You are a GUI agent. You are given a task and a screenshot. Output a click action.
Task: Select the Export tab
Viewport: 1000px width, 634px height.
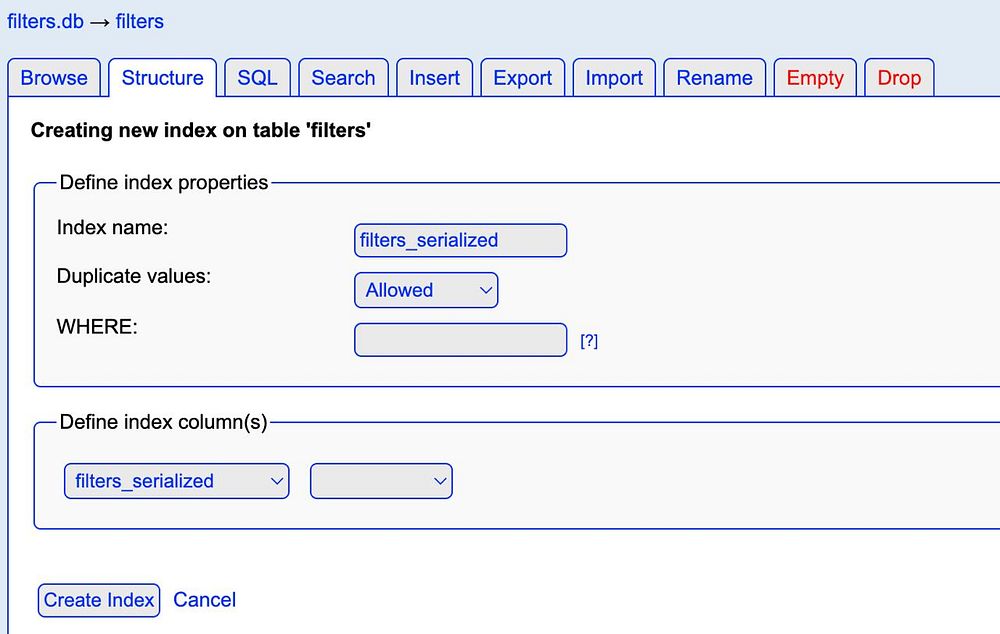point(523,78)
